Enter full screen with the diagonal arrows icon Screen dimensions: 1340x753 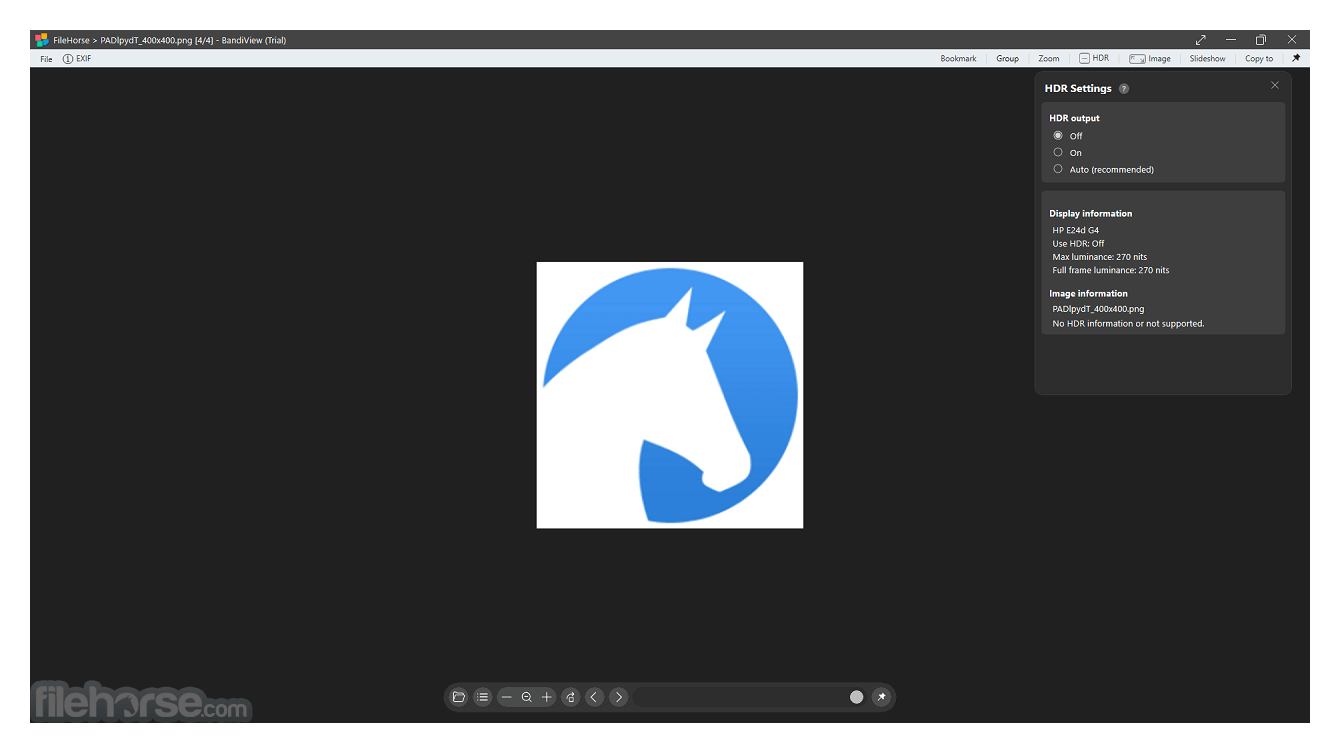point(1201,40)
